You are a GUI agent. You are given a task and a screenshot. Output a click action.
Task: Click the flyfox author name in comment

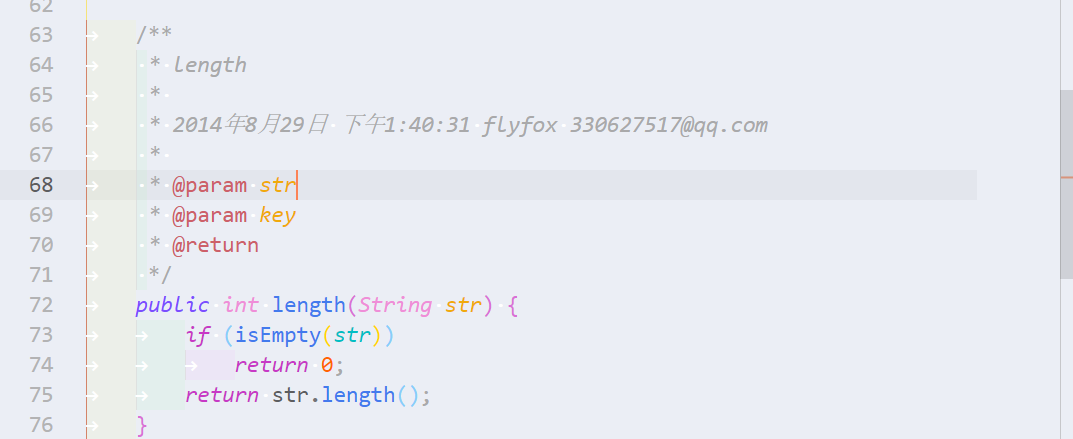tap(519, 125)
